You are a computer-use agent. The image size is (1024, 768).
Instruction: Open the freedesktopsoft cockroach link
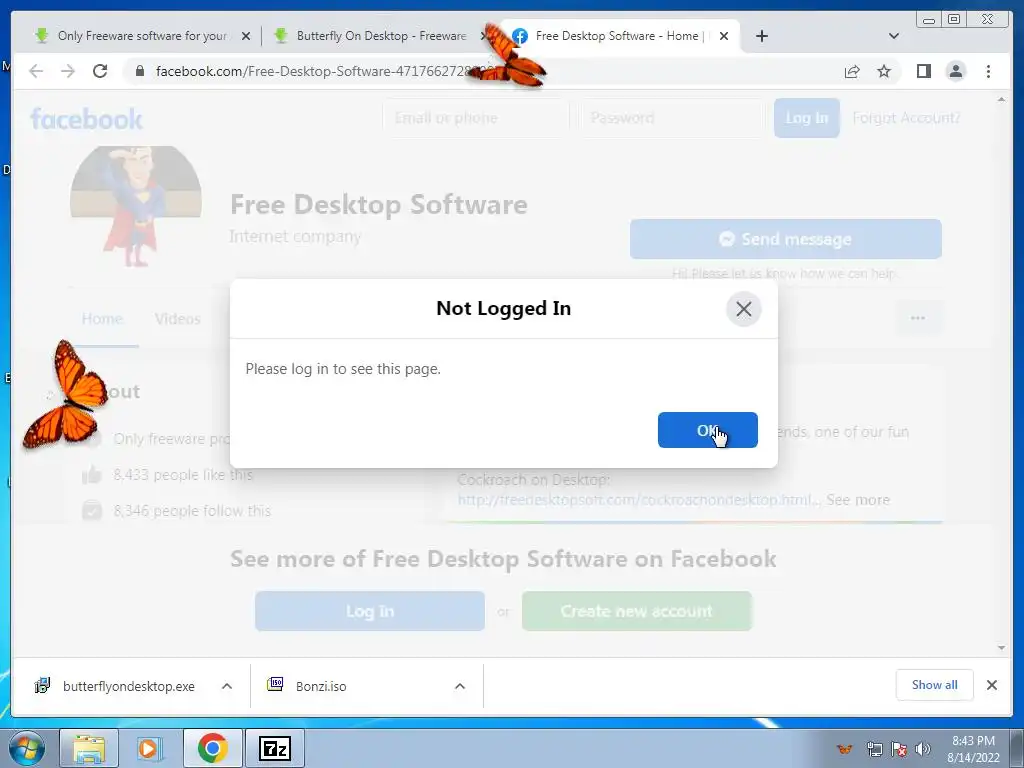pos(639,500)
